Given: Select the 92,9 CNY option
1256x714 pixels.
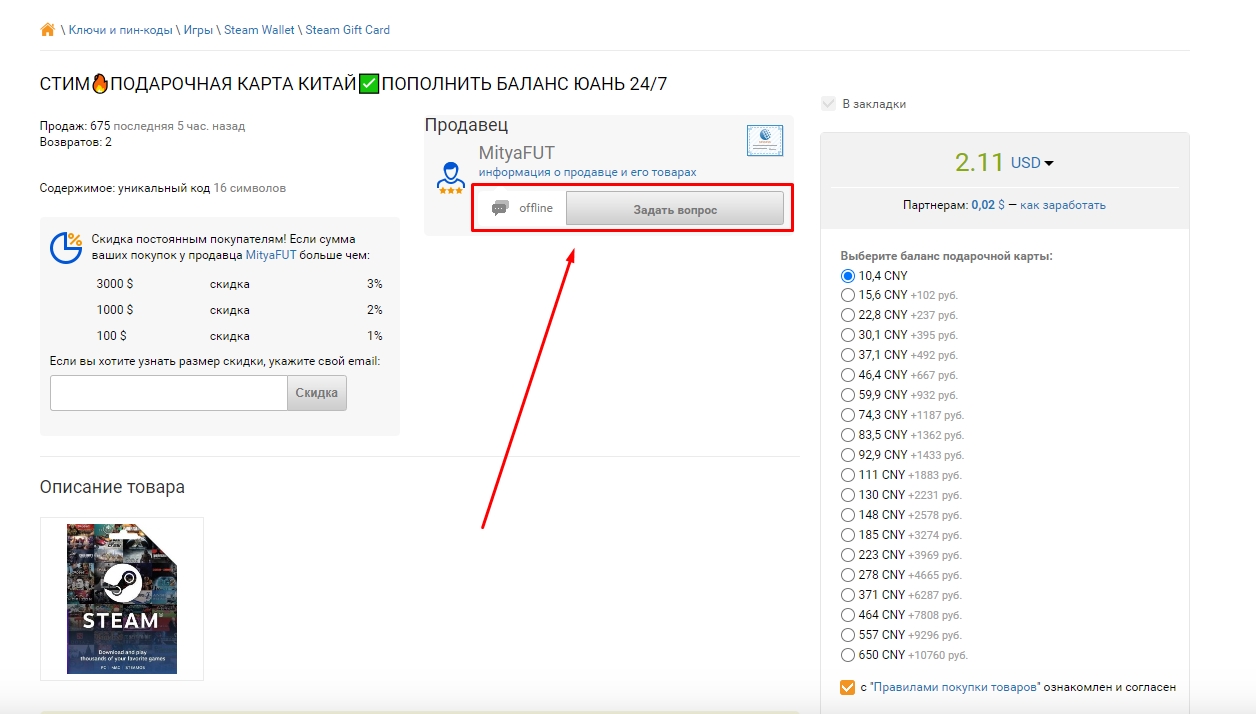Looking at the screenshot, I should (848, 455).
